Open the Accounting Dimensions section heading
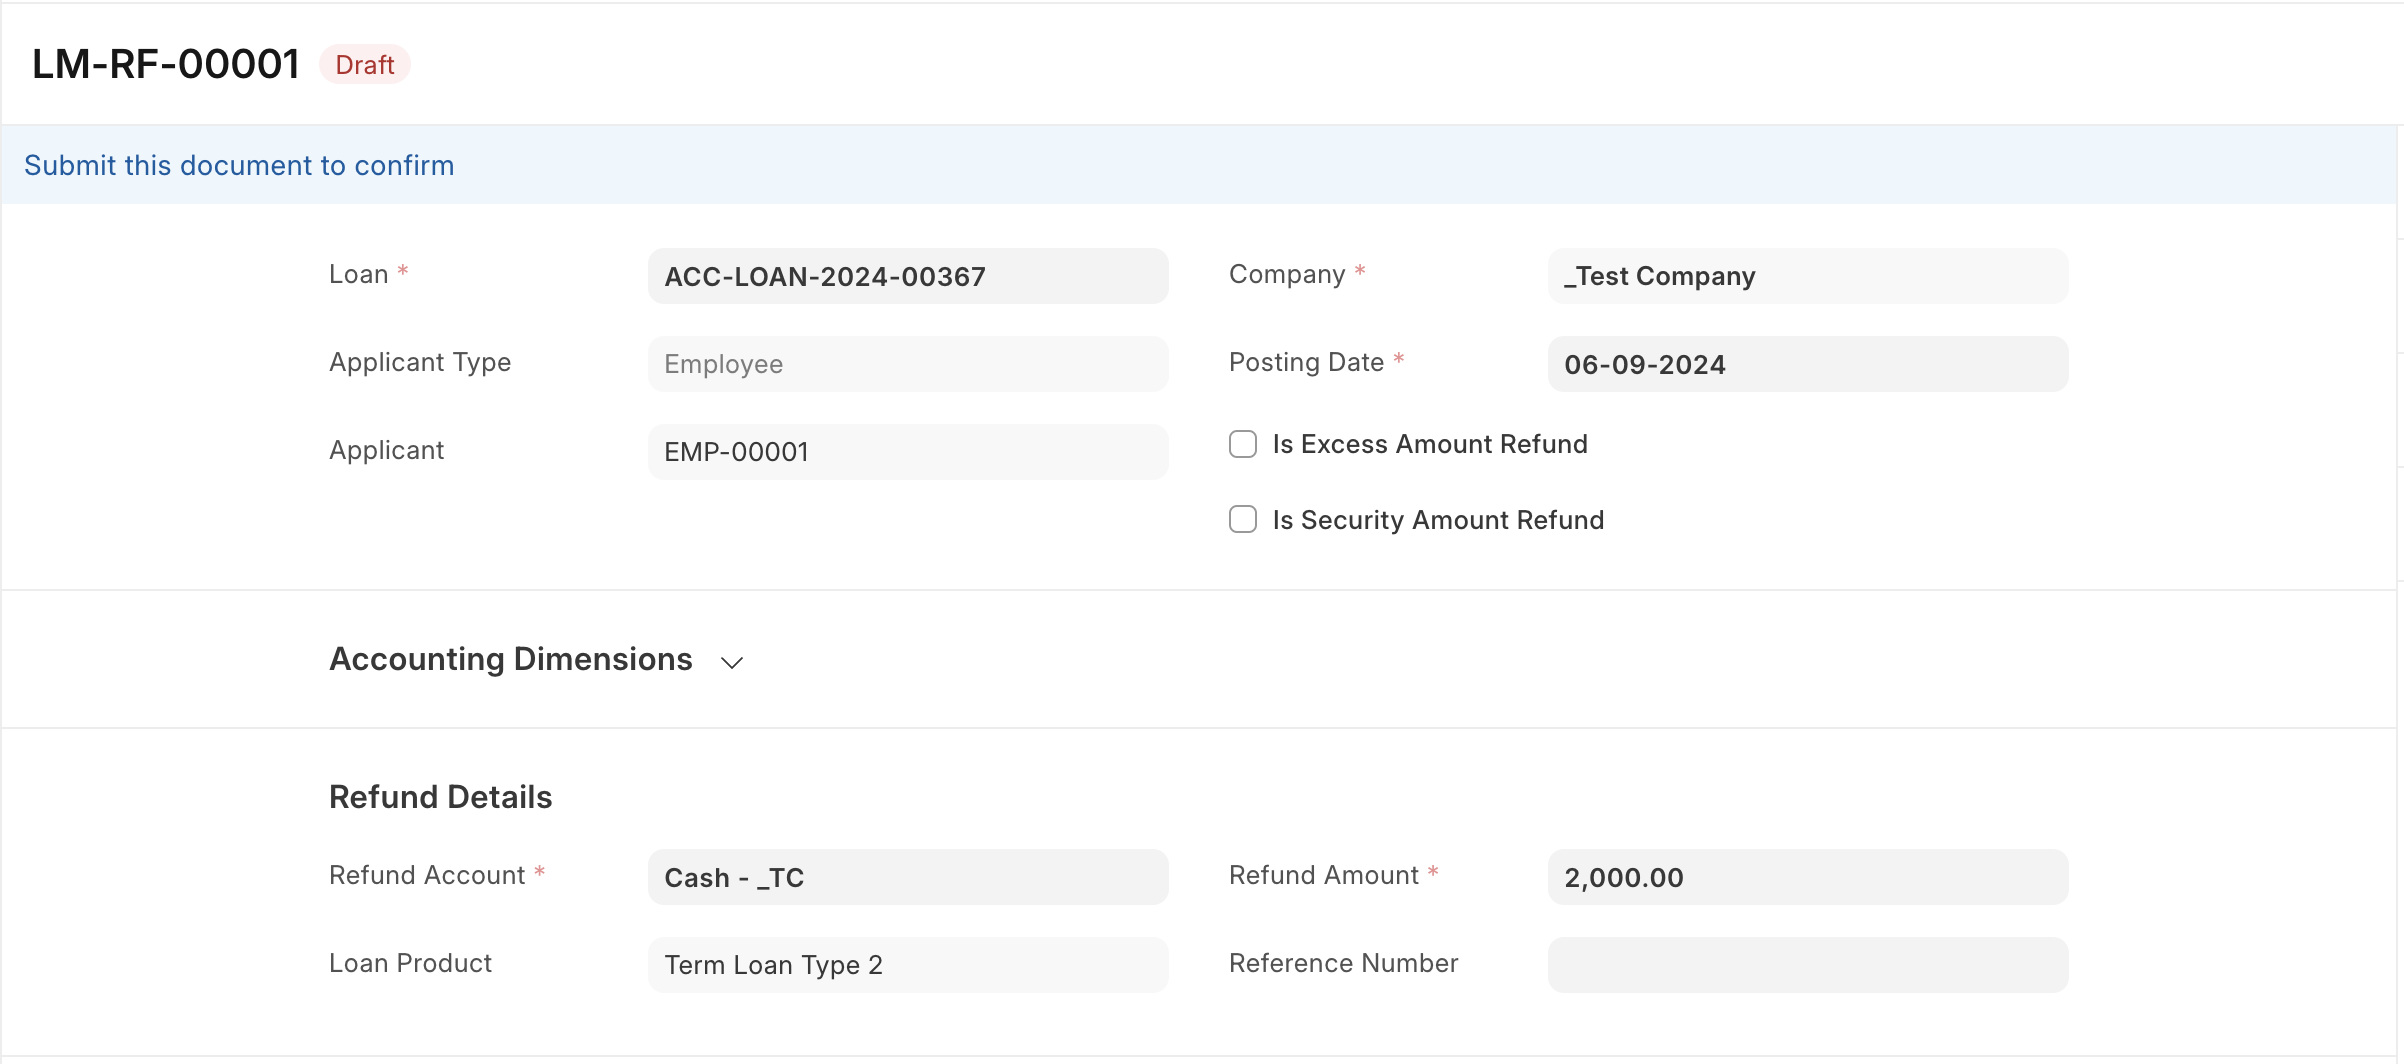The height and width of the screenshot is (1064, 2404). pyautogui.click(x=511, y=659)
